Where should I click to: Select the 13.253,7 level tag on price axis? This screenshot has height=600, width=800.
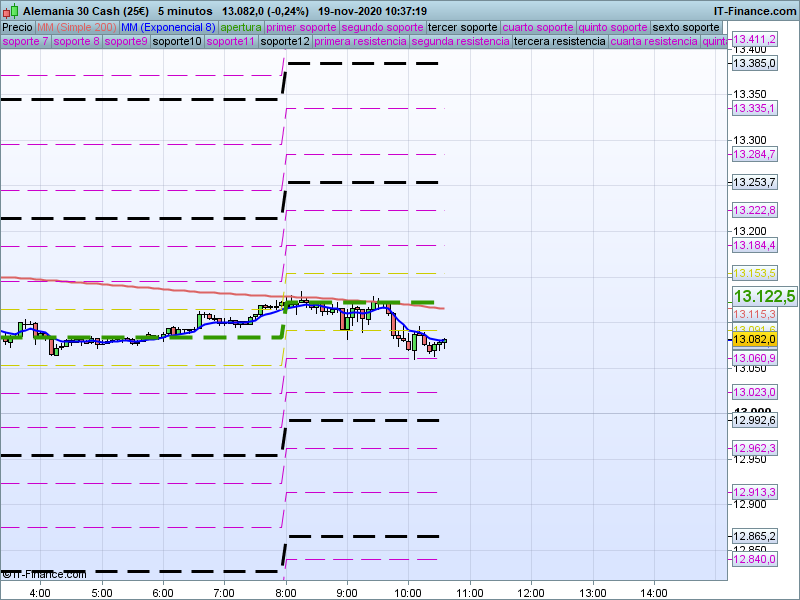point(754,182)
